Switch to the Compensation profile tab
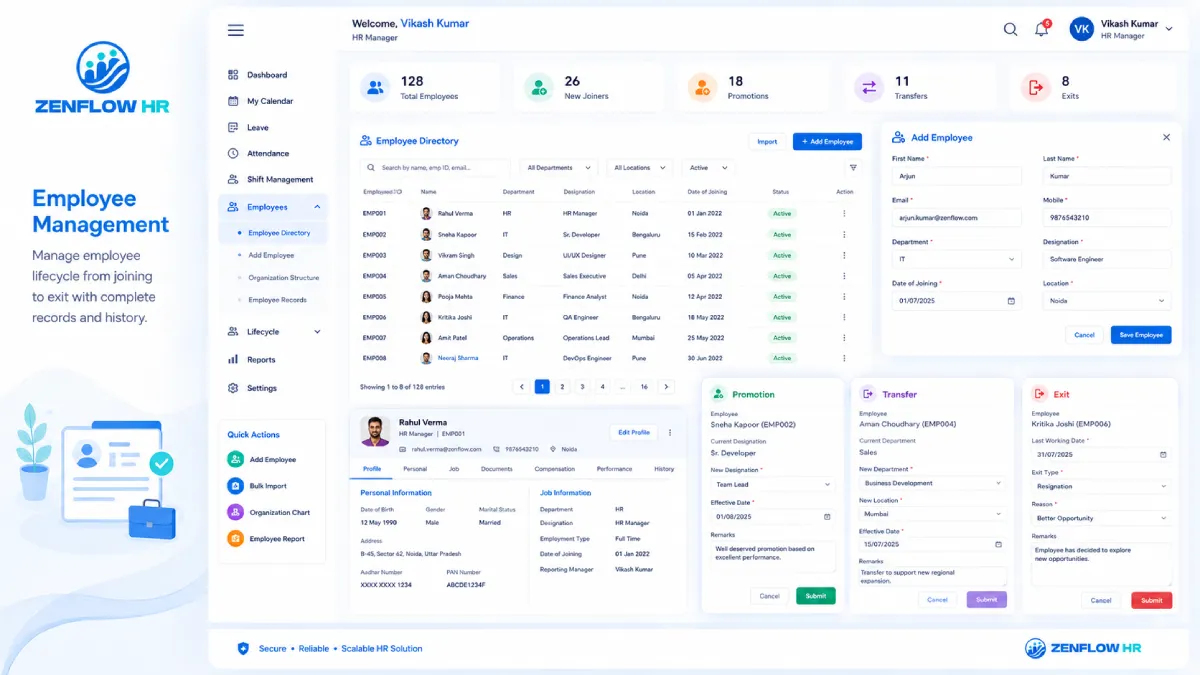This screenshot has width=1200, height=675. 555,469
